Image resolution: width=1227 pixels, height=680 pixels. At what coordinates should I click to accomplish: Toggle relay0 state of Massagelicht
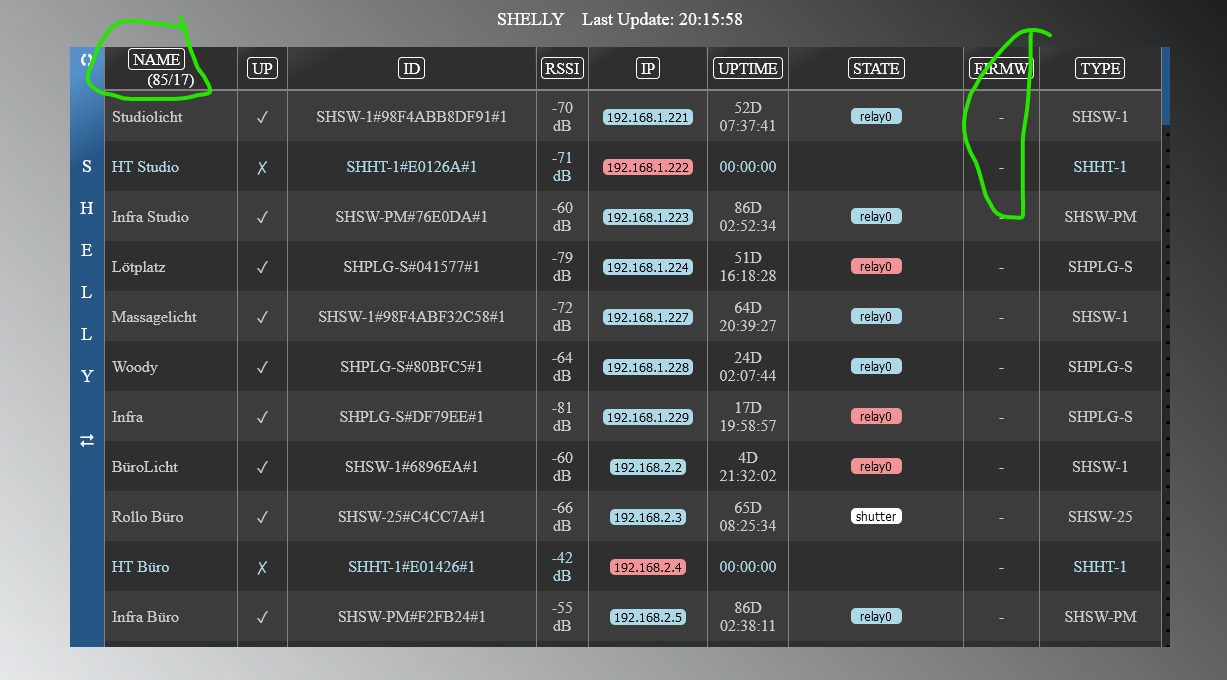[x=876, y=317]
